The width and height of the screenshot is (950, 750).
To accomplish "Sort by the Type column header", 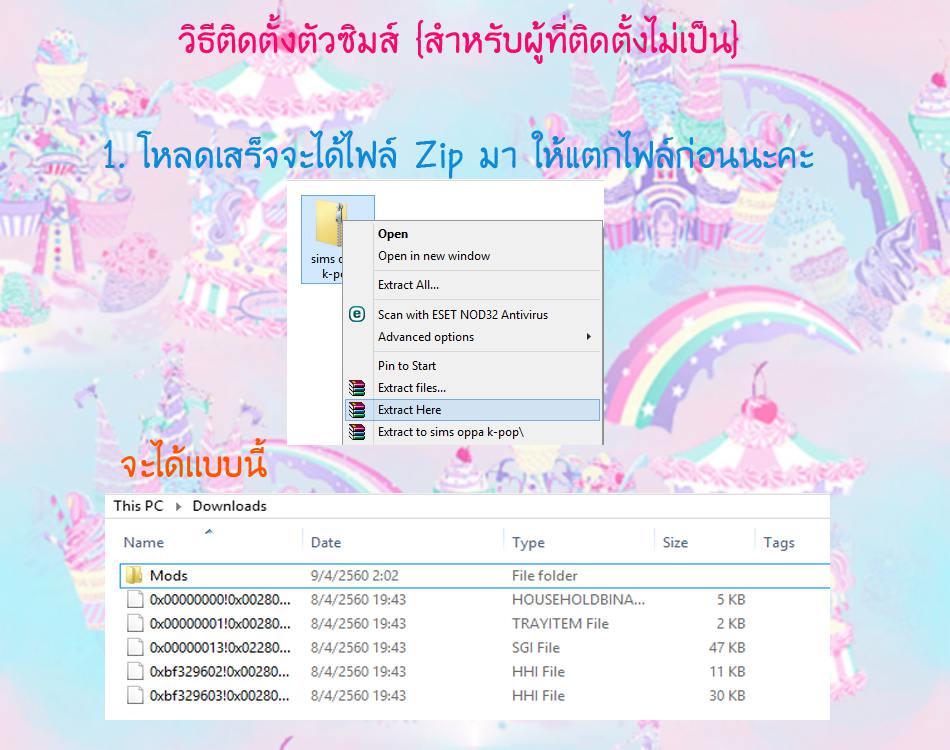I will coord(528,542).
